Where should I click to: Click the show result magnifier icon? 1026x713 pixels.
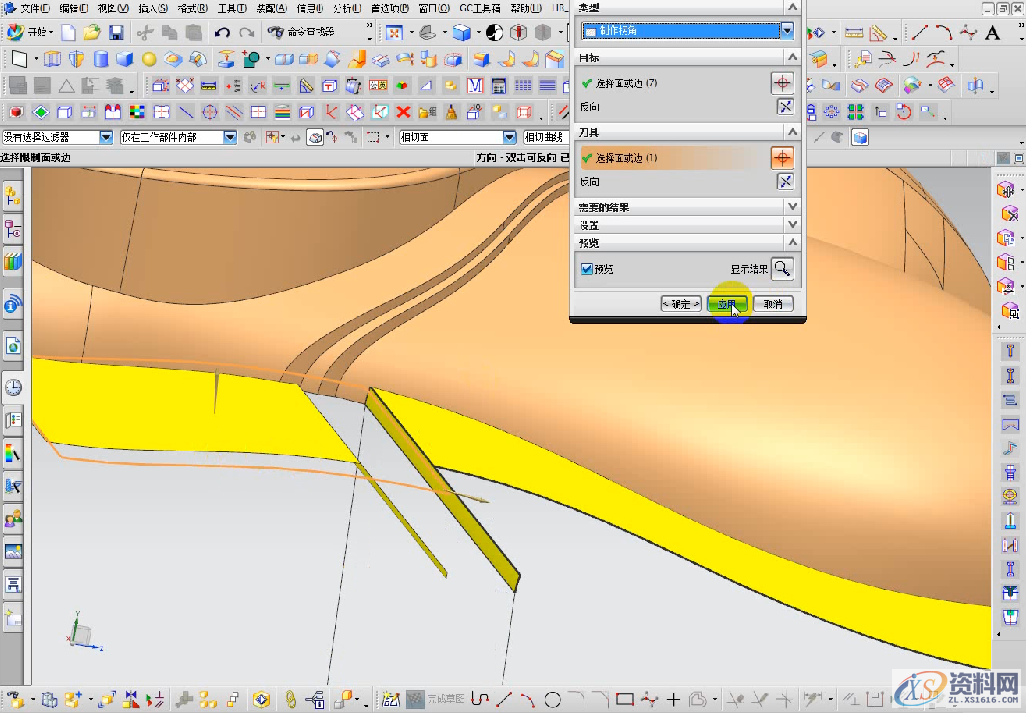point(782,268)
